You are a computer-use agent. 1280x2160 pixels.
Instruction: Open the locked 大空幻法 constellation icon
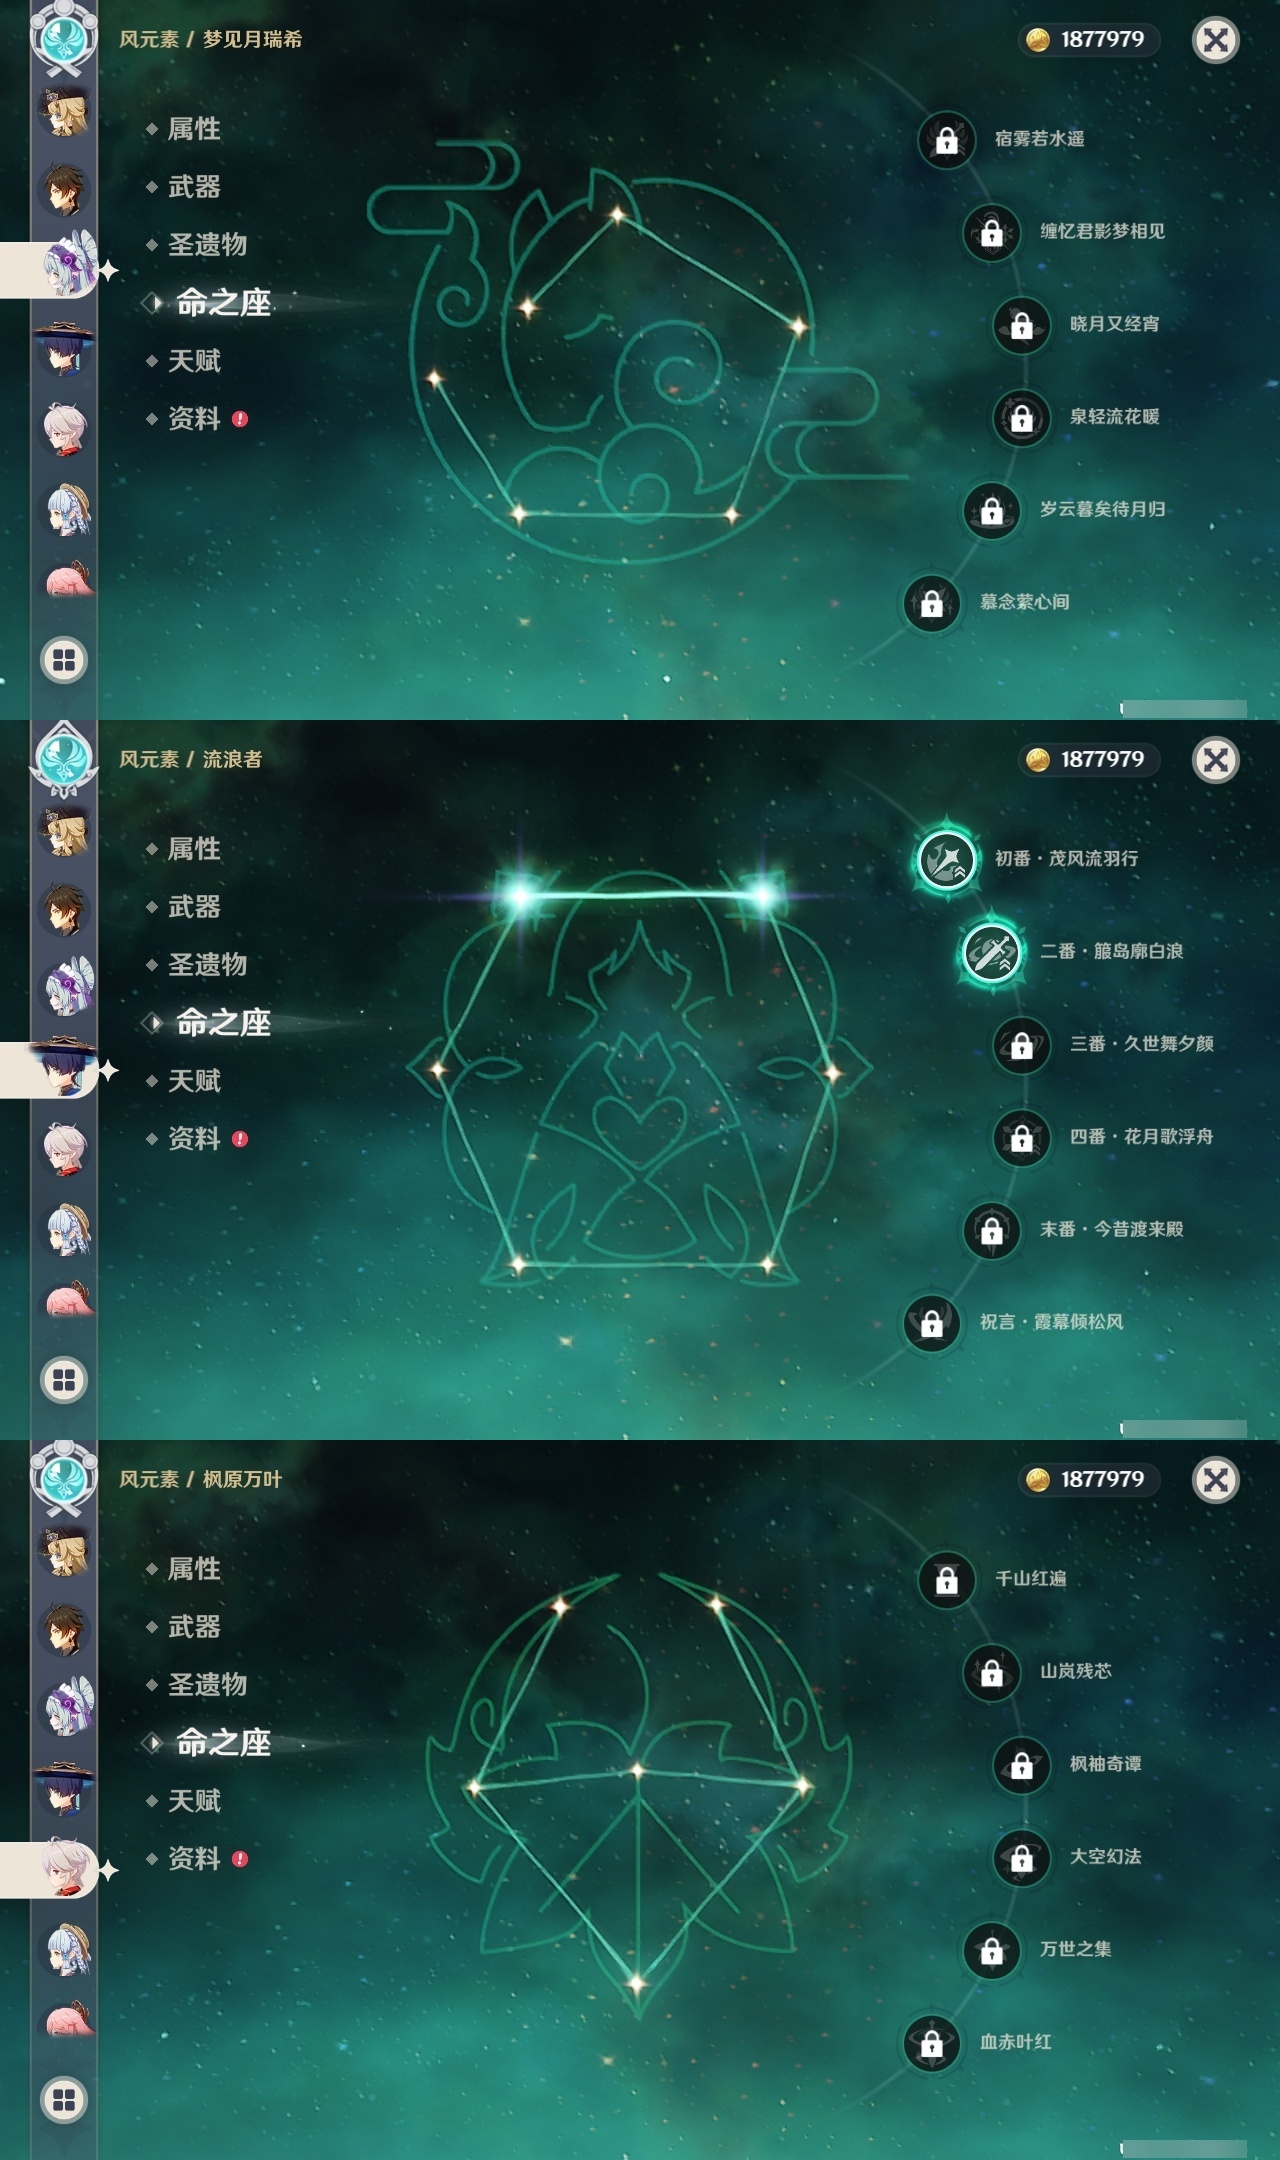[x=1021, y=1858]
